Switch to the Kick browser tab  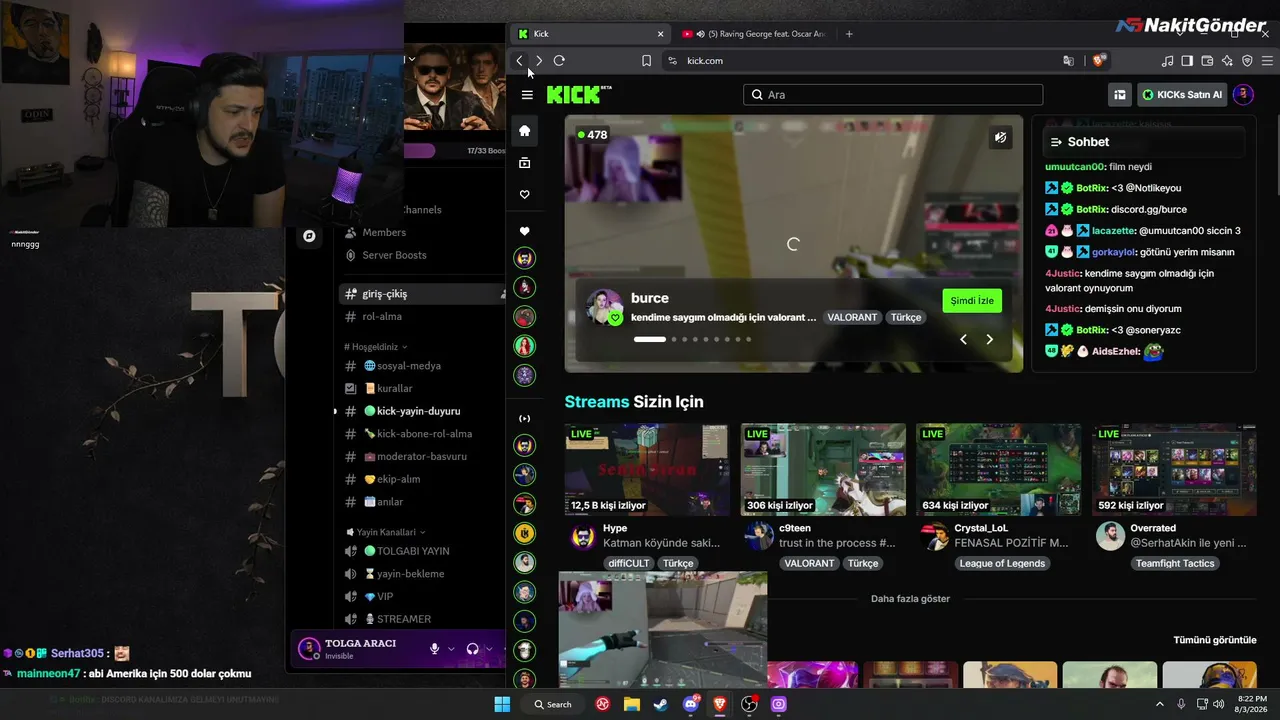coord(590,34)
